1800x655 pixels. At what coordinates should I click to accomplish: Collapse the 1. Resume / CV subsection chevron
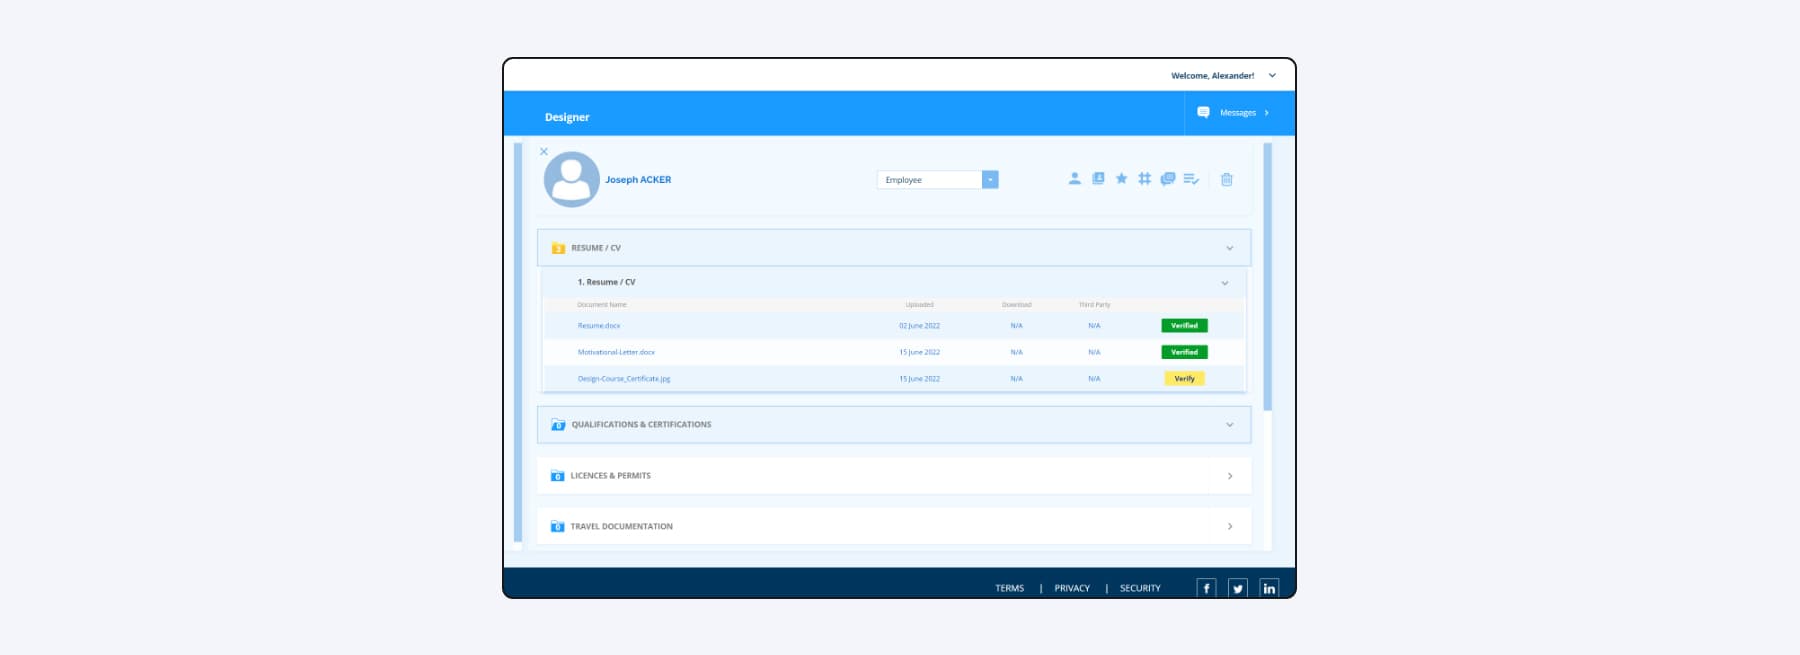pyautogui.click(x=1225, y=283)
